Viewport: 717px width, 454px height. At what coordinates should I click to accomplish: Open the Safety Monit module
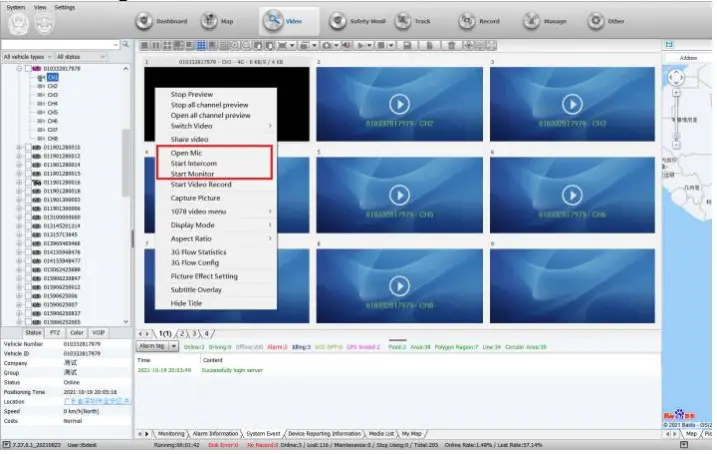(x=357, y=21)
